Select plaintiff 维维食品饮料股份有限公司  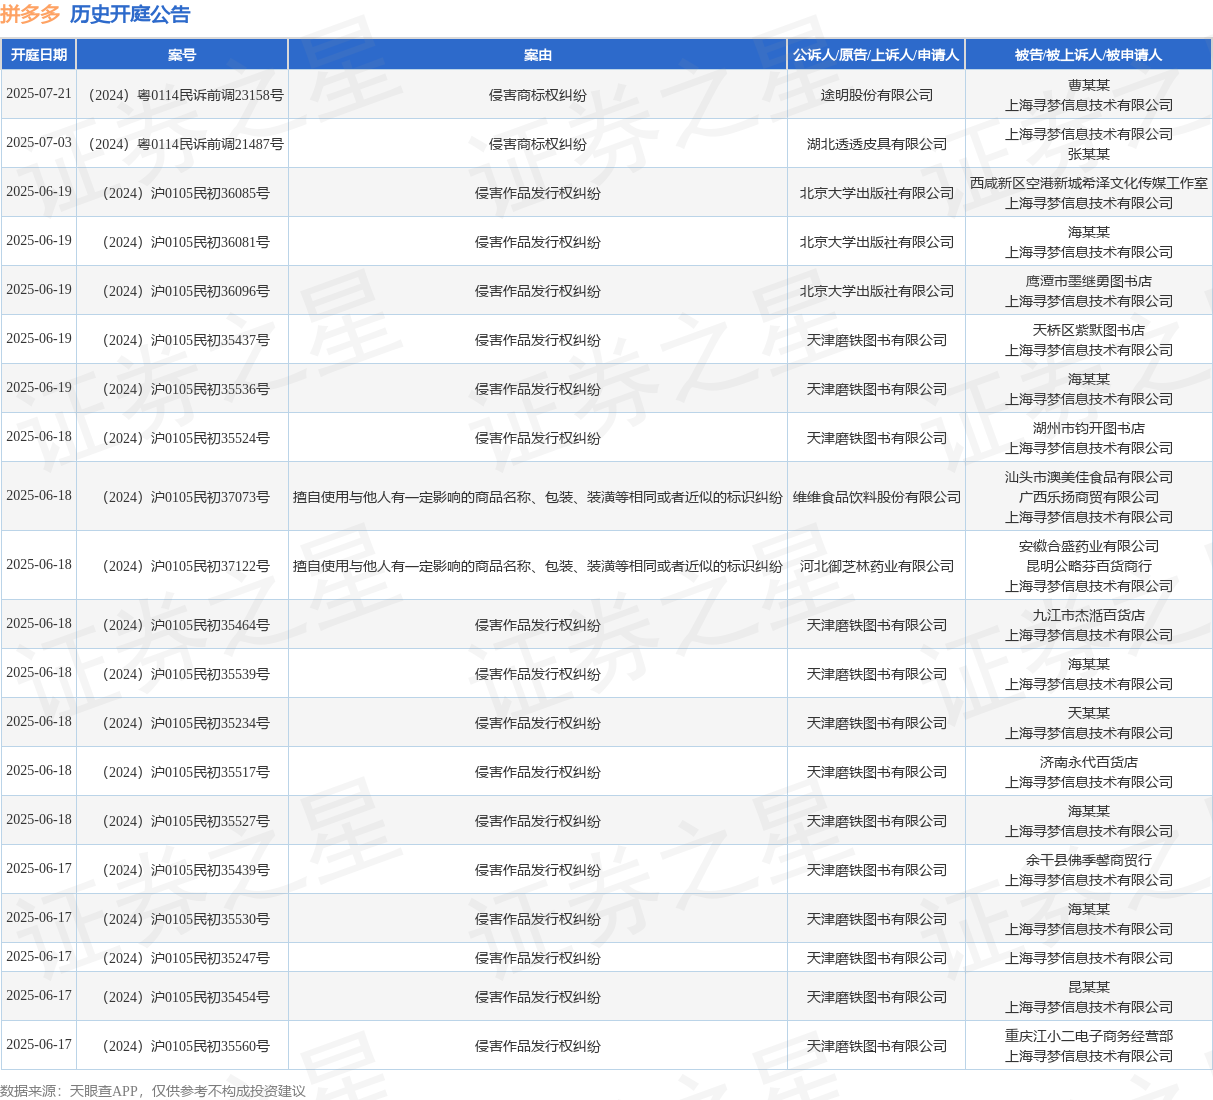click(877, 497)
